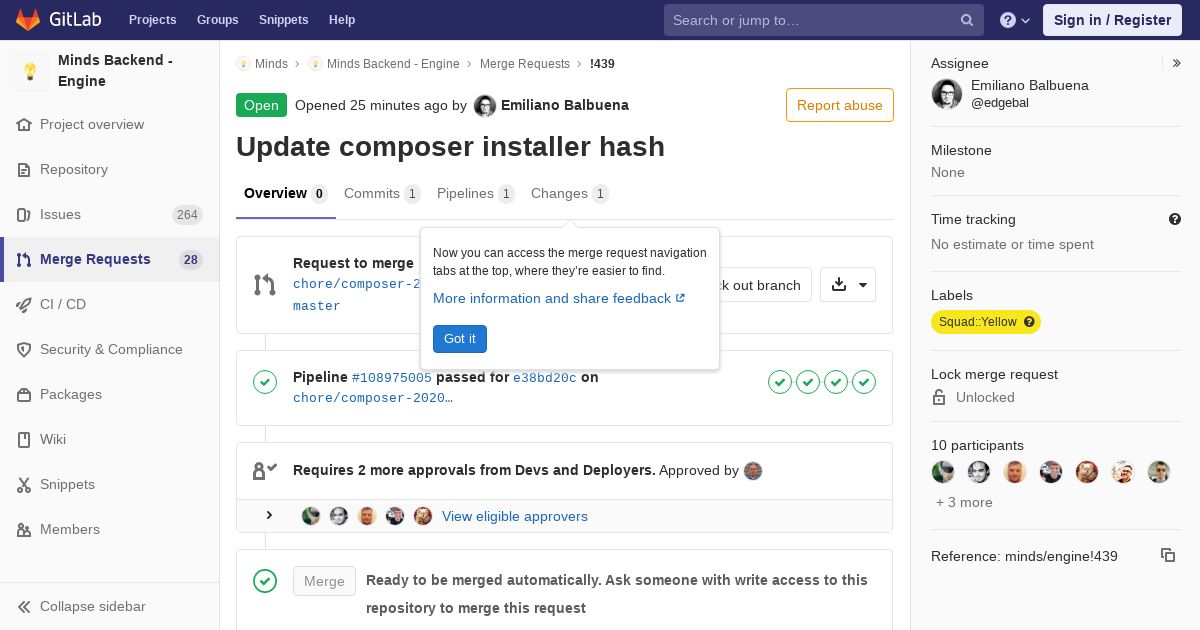Open the help question mark dropdown
1200x630 pixels.
tap(1015, 20)
